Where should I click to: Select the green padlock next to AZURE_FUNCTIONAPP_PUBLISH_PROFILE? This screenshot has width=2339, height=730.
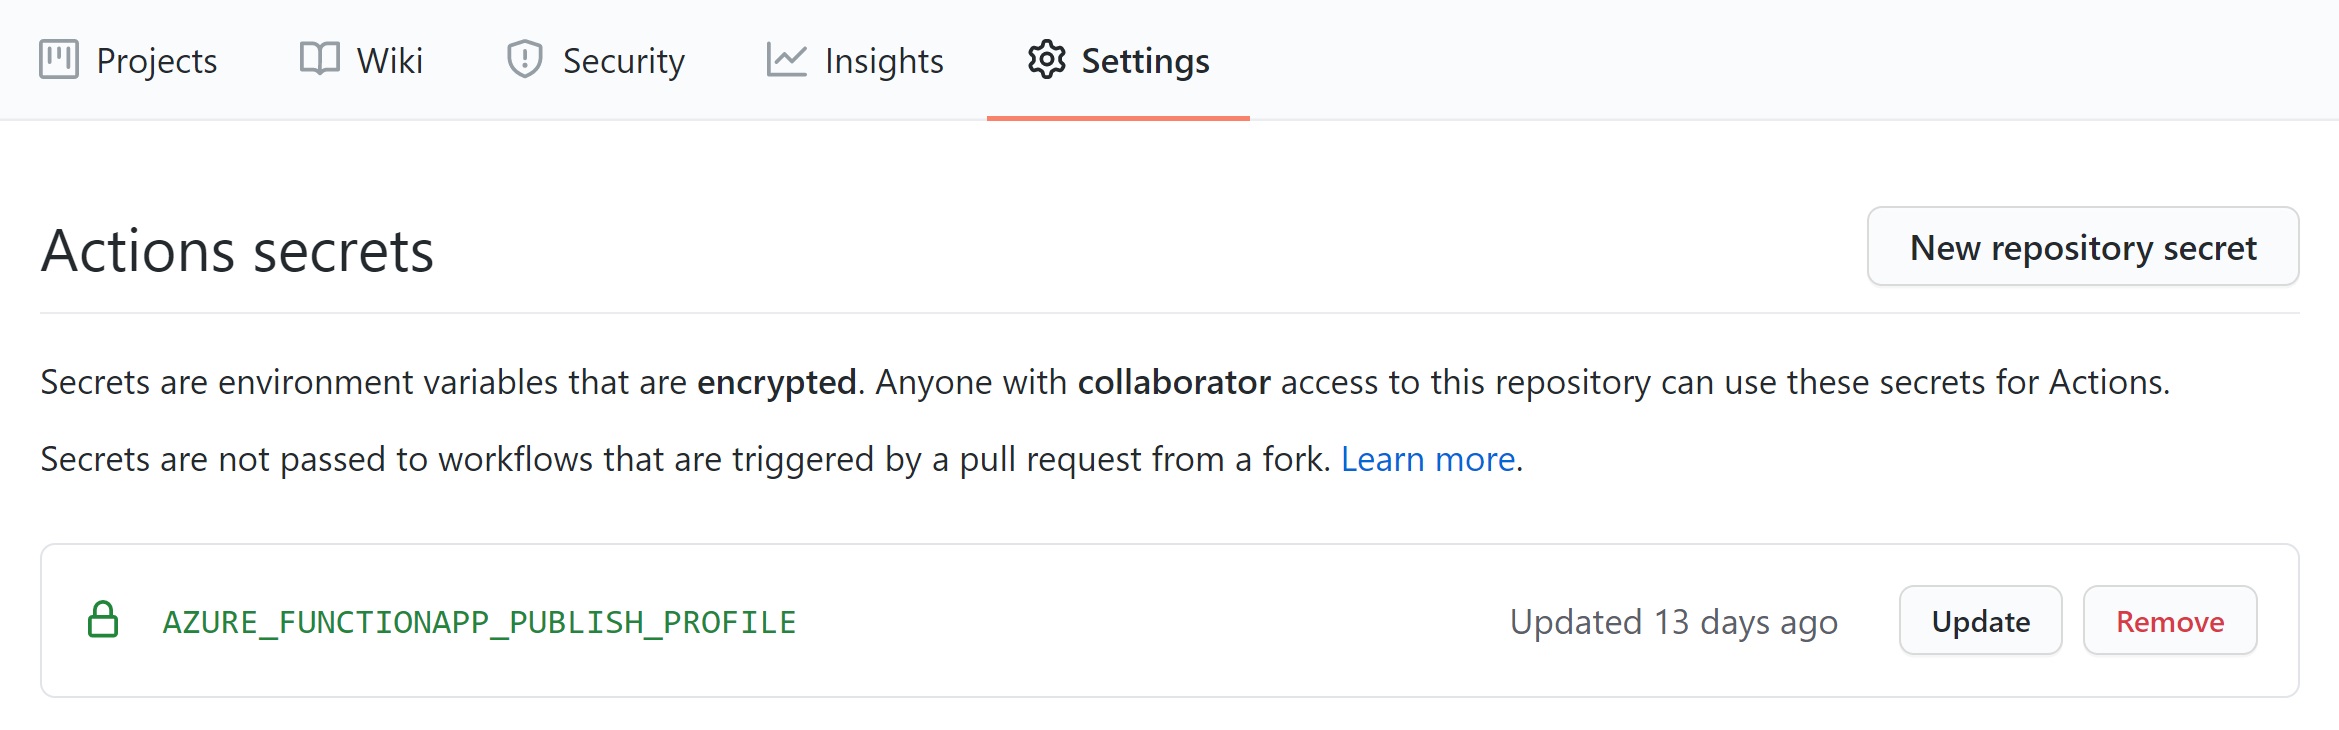[x=104, y=620]
